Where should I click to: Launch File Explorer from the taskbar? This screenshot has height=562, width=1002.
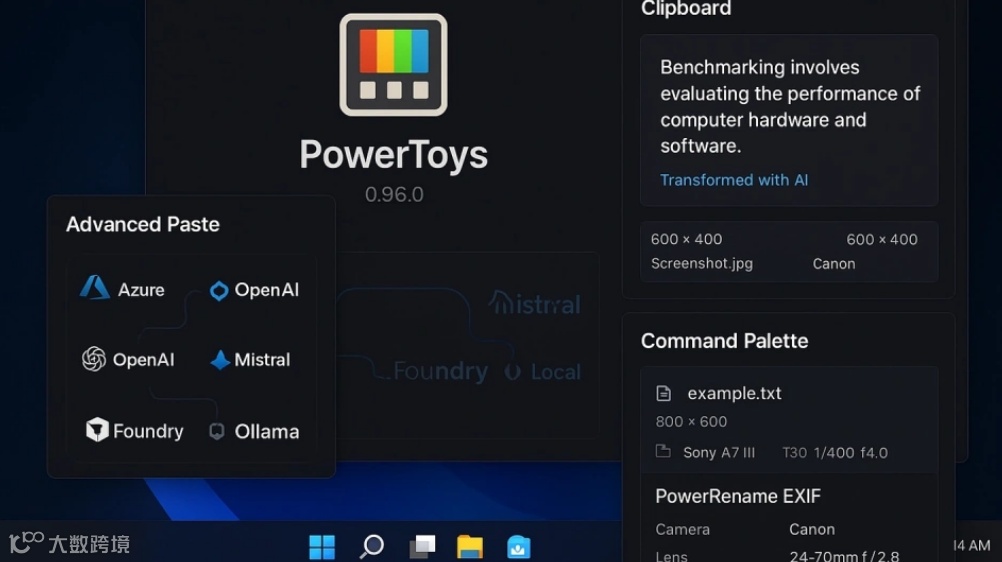[470, 547]
